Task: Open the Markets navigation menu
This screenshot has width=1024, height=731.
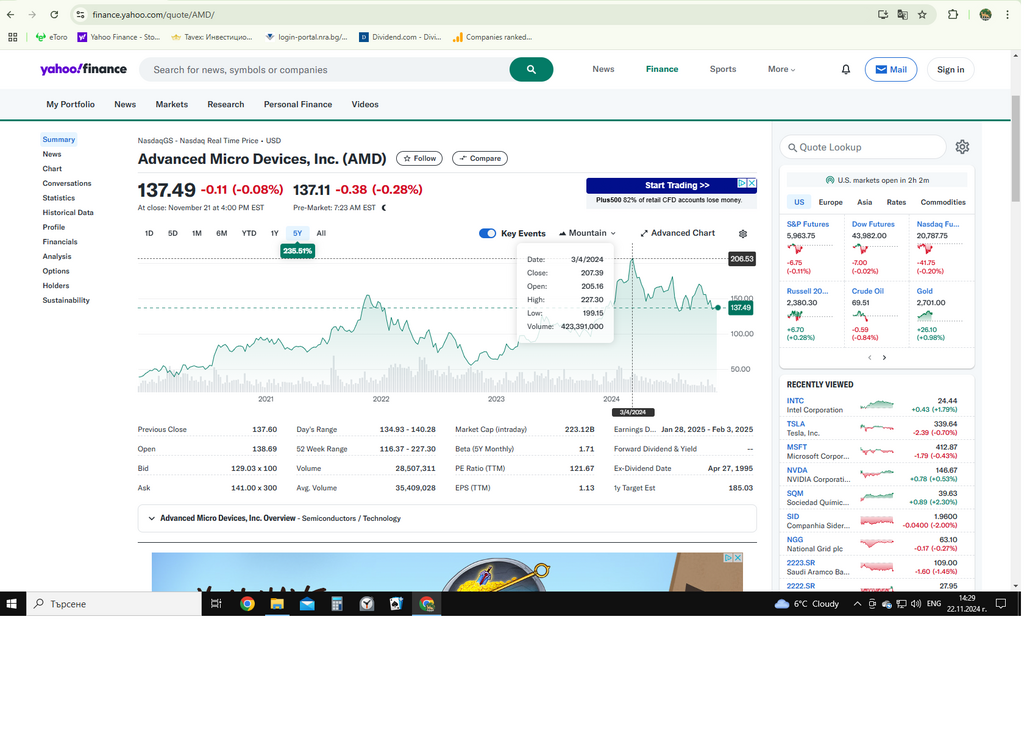Action: 172,105
